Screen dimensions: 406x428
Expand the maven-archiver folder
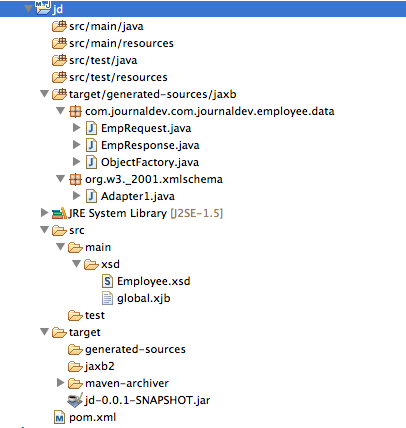[x=60, y=383]
